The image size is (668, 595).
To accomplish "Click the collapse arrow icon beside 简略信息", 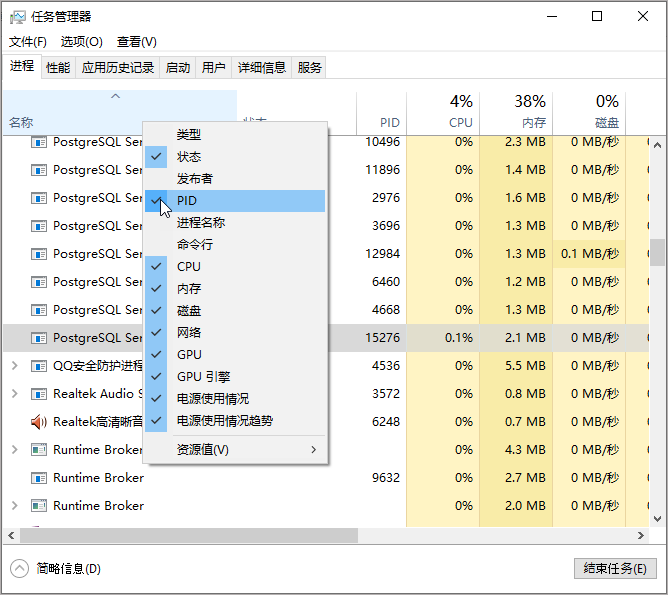I will click(x=20, y=568).
